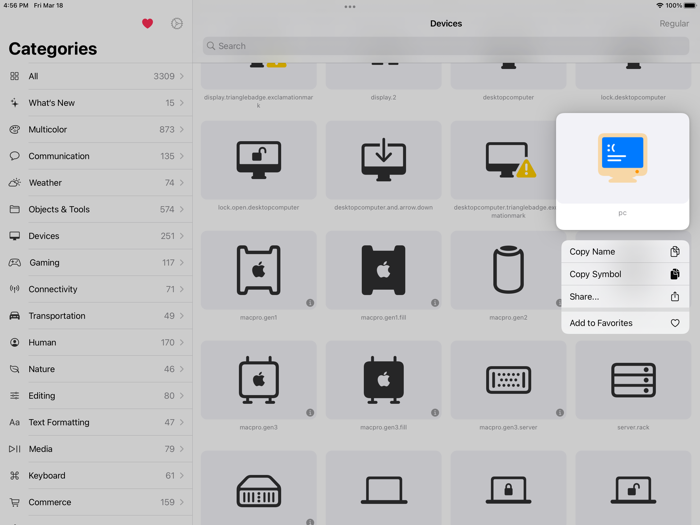
Task: Expand Media category chevron
Action: click(182, 449)
